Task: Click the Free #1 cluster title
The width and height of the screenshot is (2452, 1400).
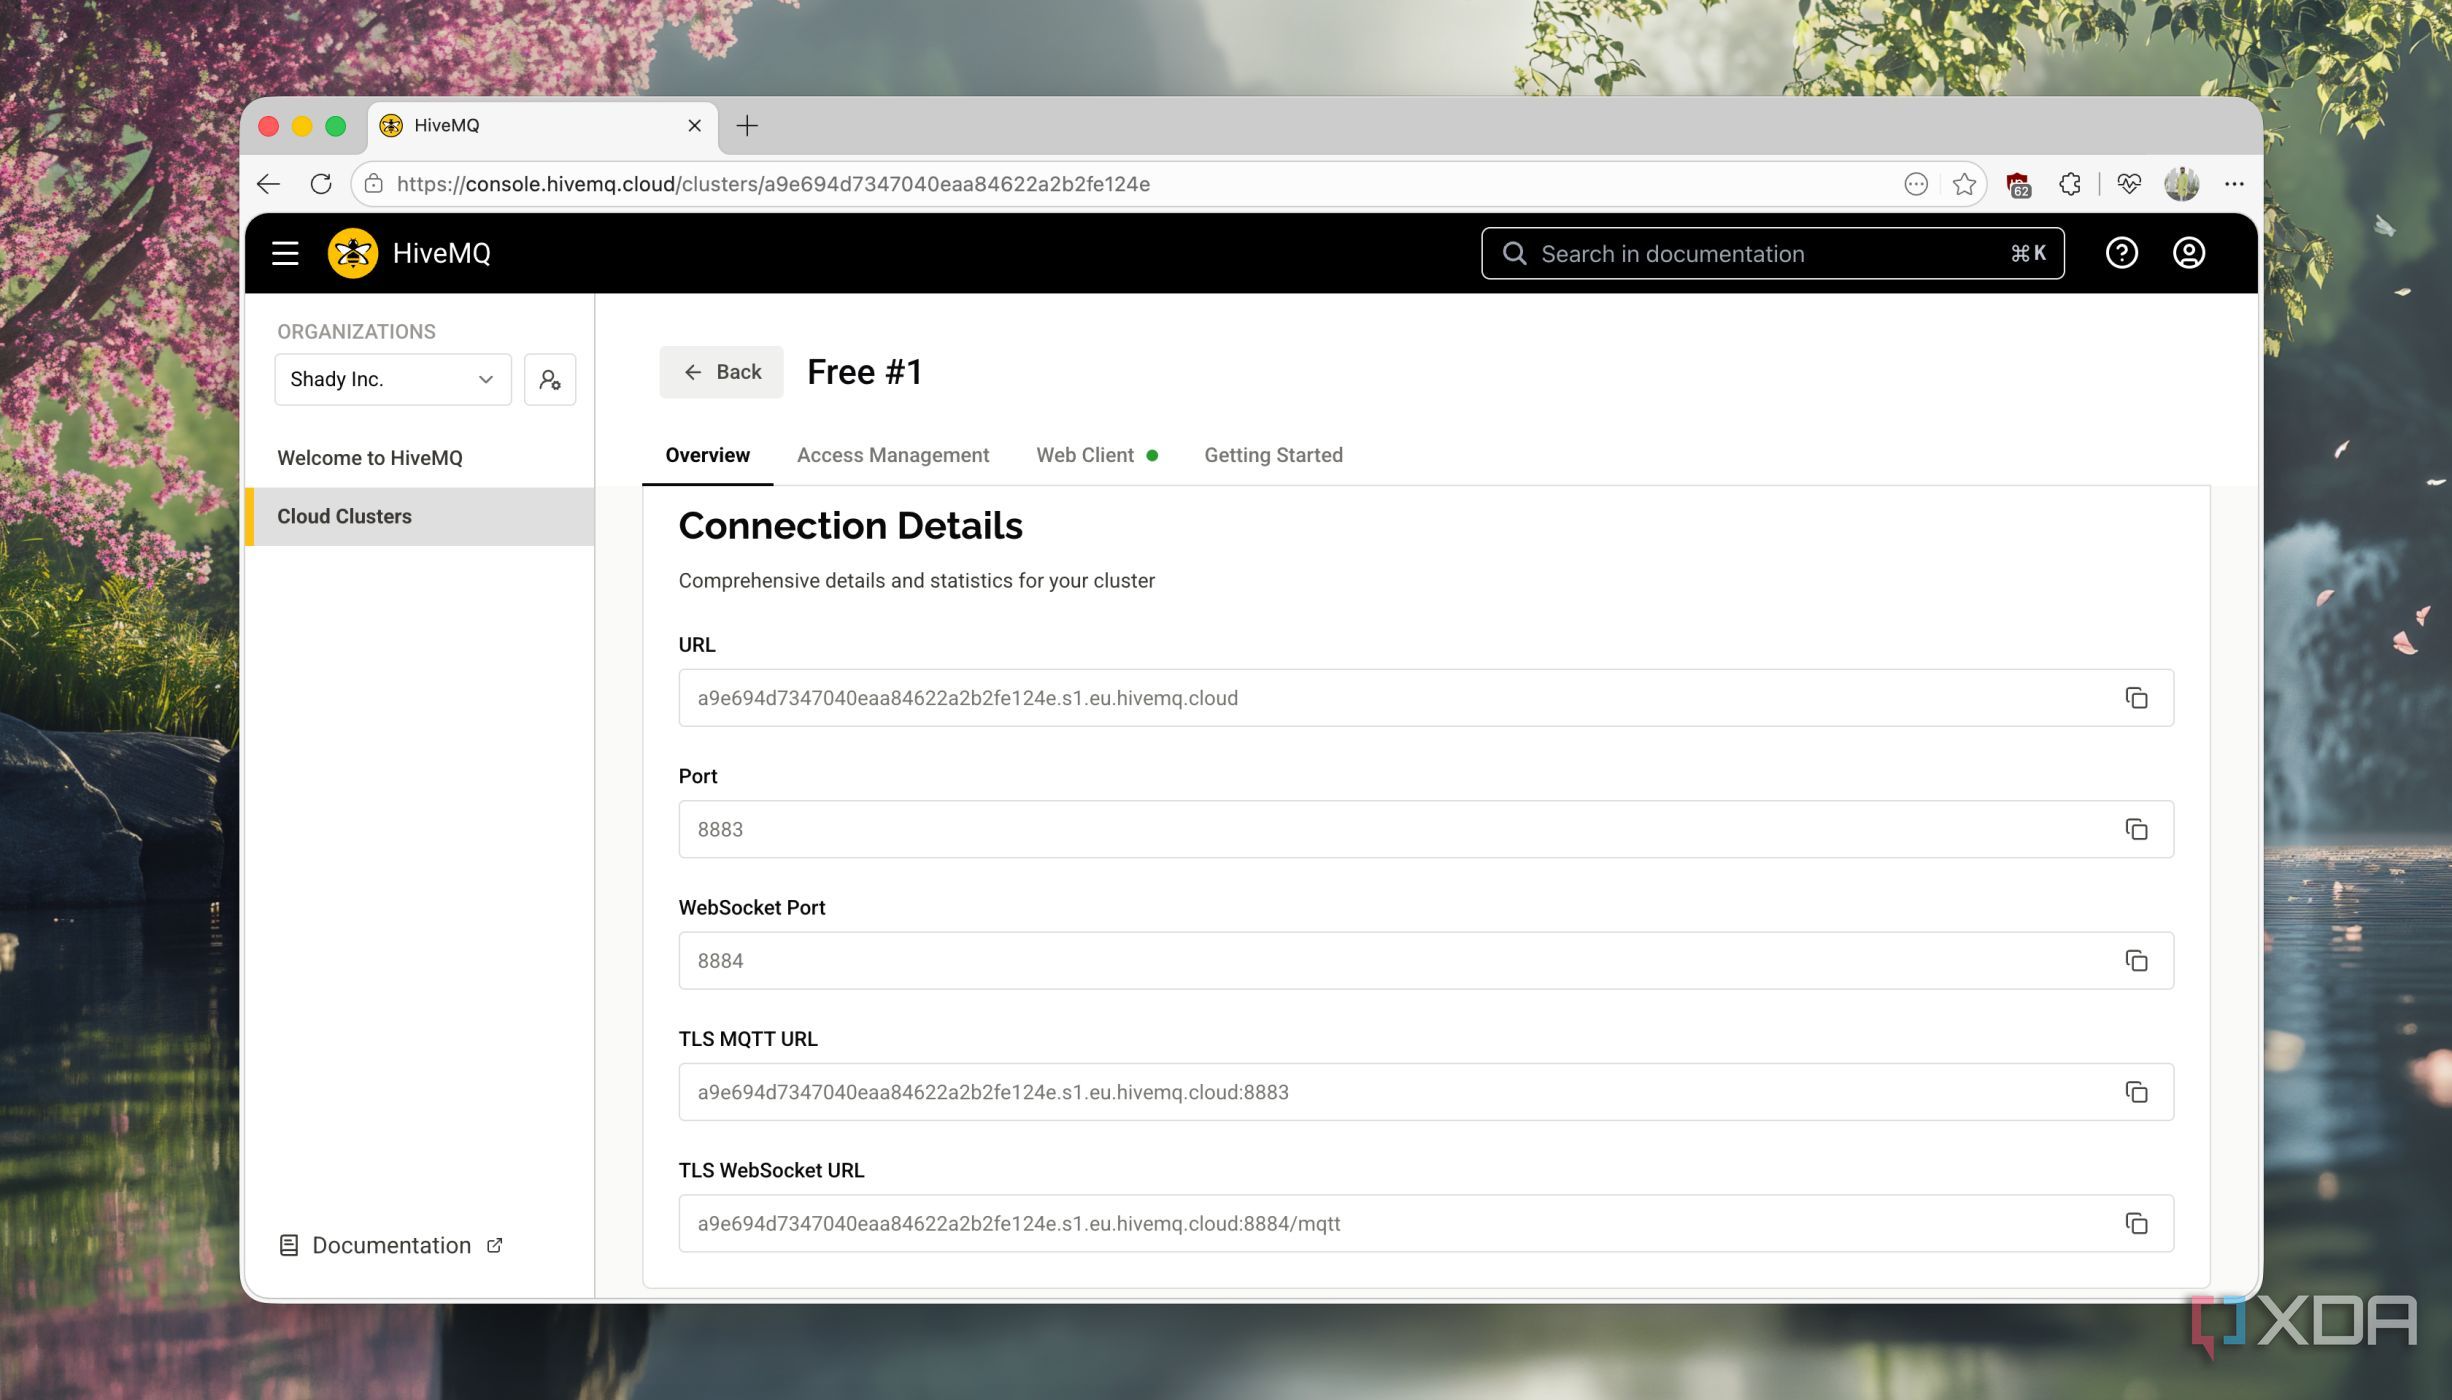Action: point(864,372)
